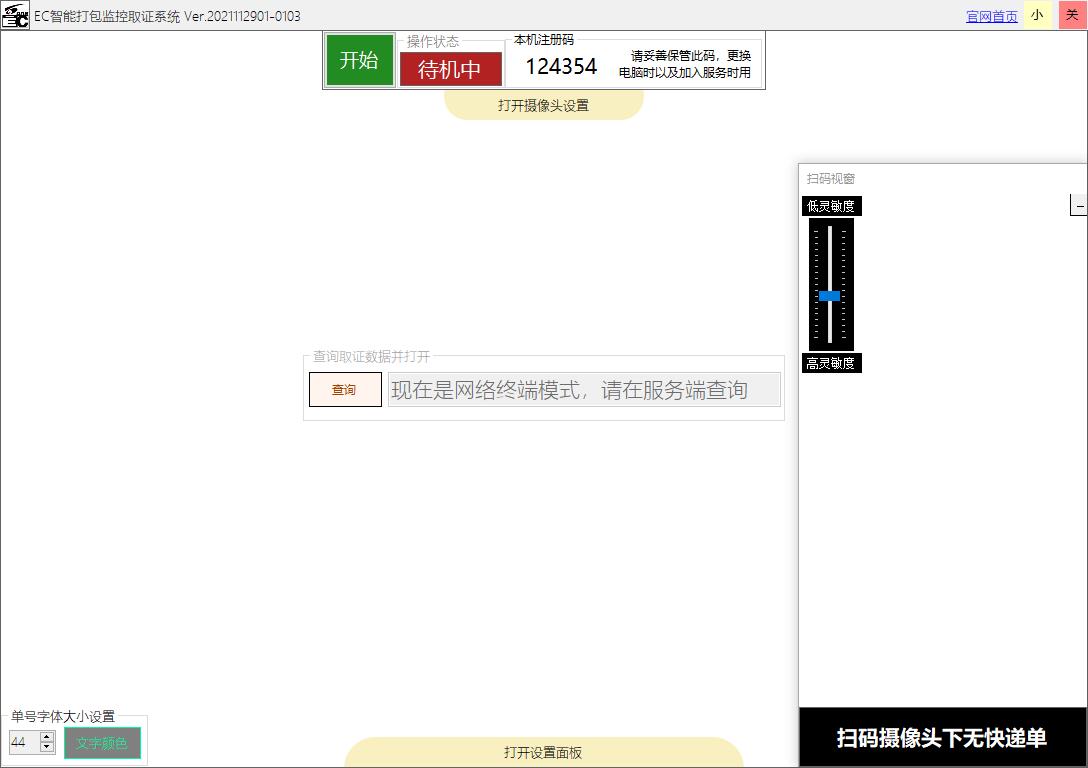Viewport: 1088px width, 768px height.
Task: Click the red 待机中 status indicator
Action: pyautogui.click(x=450, y=69)
